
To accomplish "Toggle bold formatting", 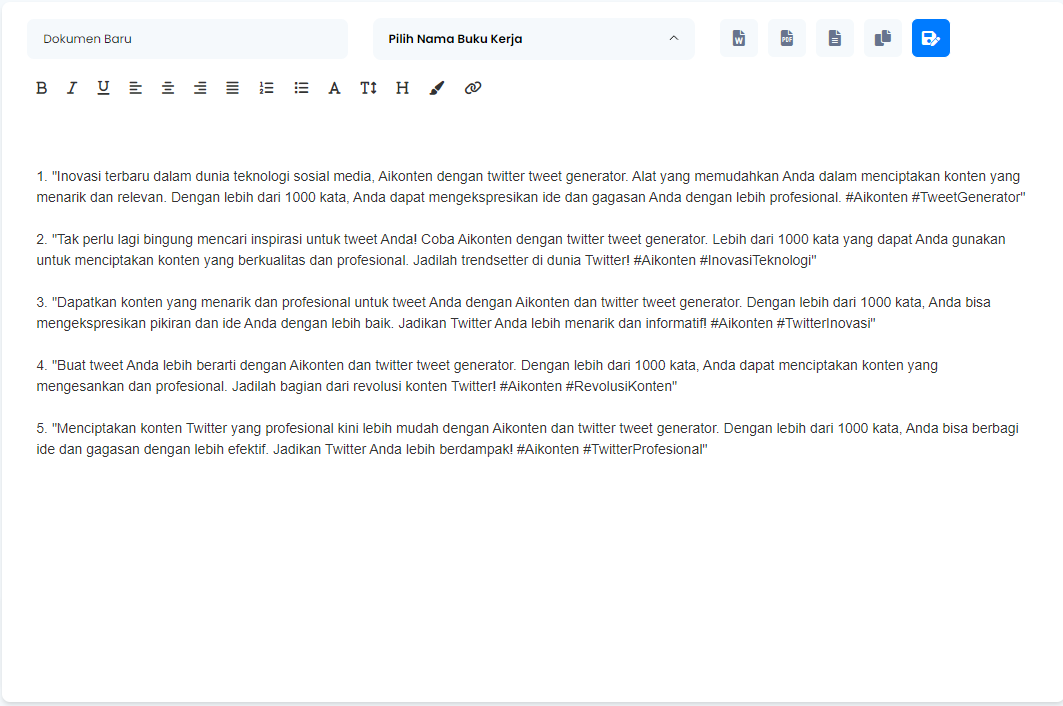I will [41, 88].
